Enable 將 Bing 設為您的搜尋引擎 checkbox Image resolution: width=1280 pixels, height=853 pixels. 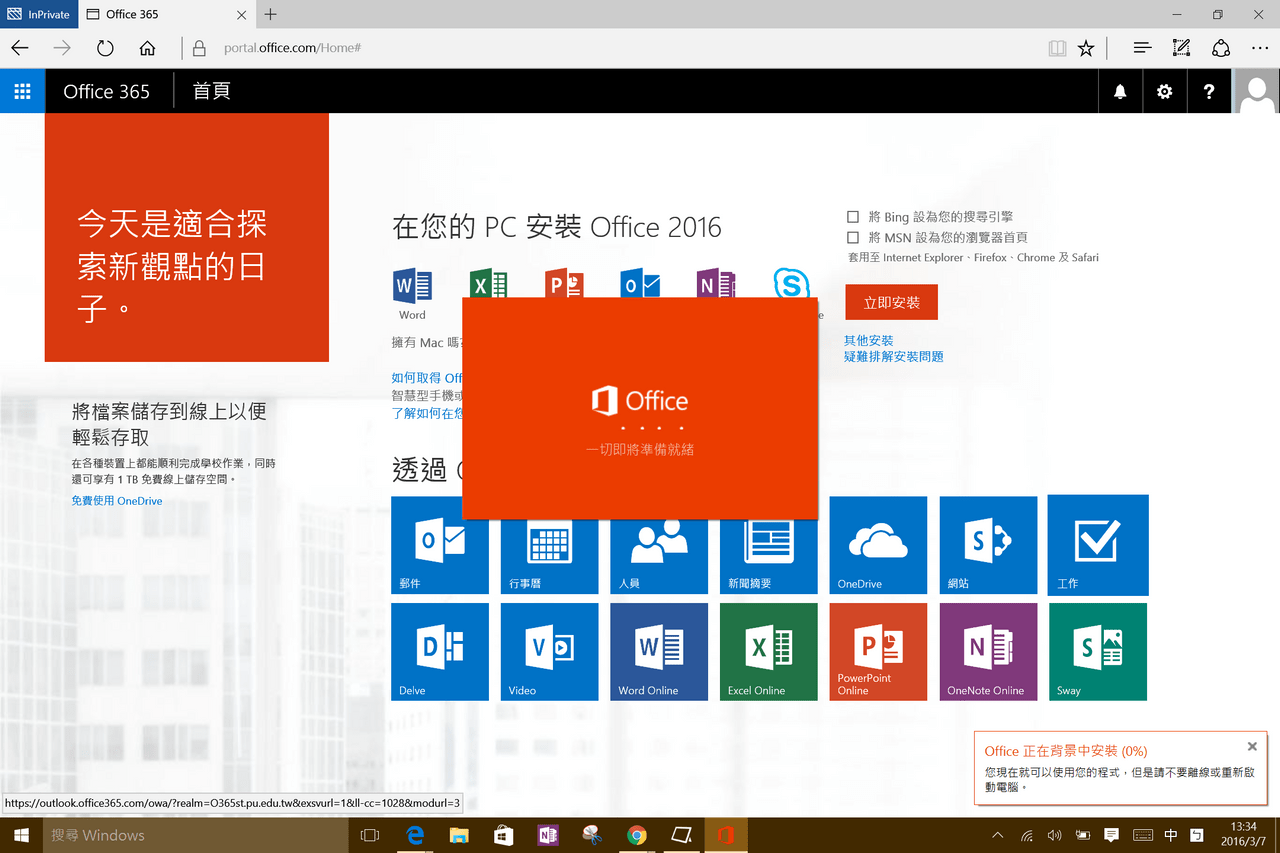tap(853, 216)
